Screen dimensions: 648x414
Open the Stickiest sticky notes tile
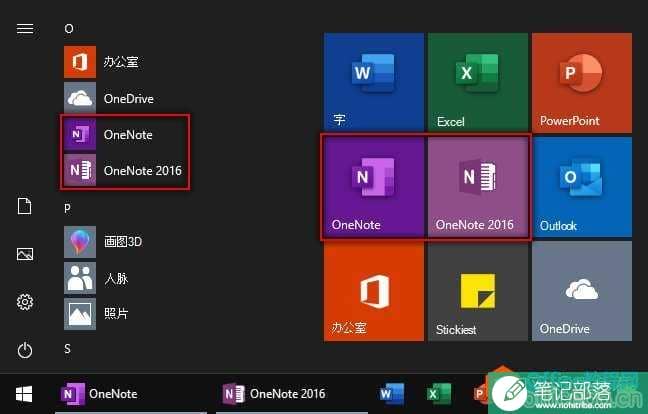478,291
